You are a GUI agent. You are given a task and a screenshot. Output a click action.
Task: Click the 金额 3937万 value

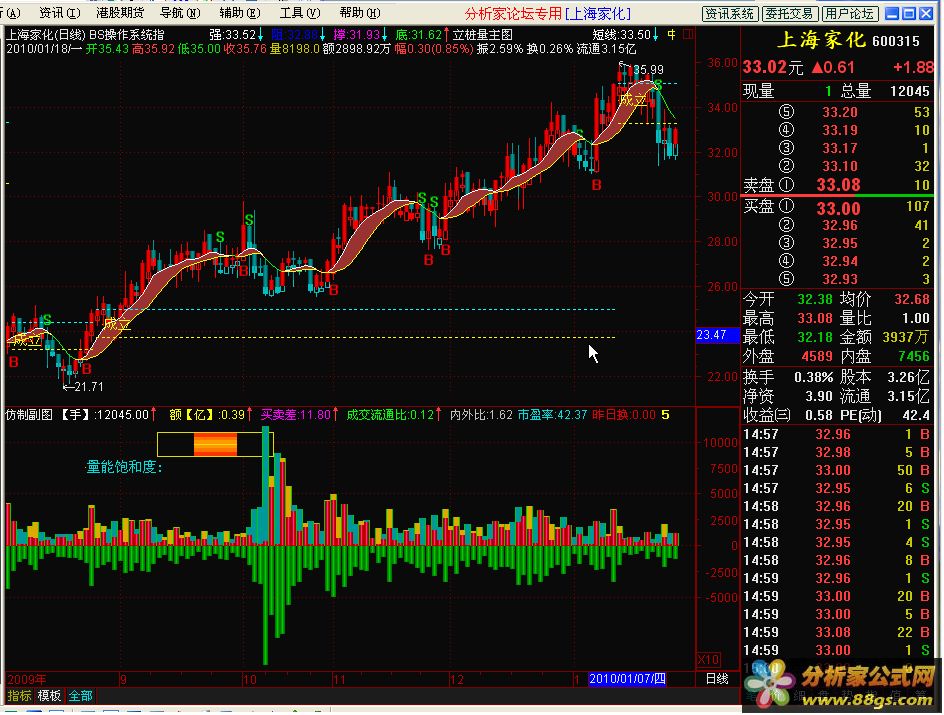906,338
